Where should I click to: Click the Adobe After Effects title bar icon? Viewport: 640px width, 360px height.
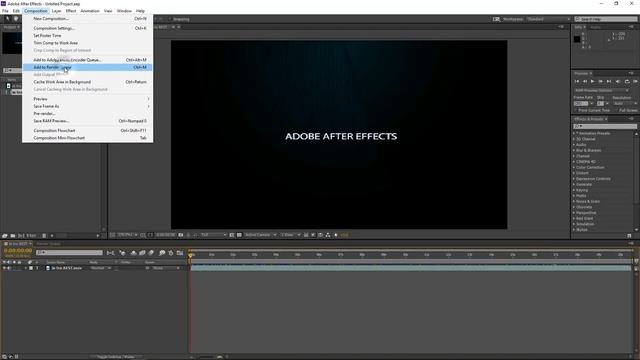(x=3, y=4)
